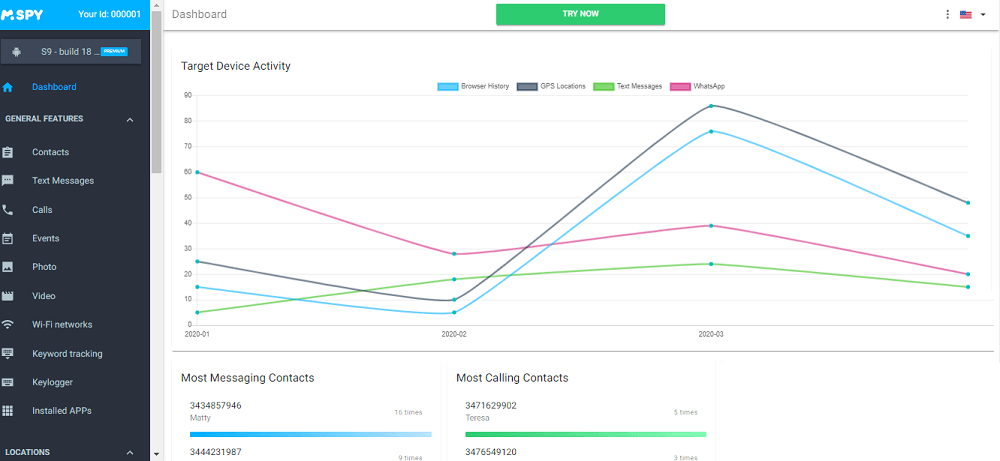Open the language flag dropdown

pyautogui.click(x=972, y=15)
